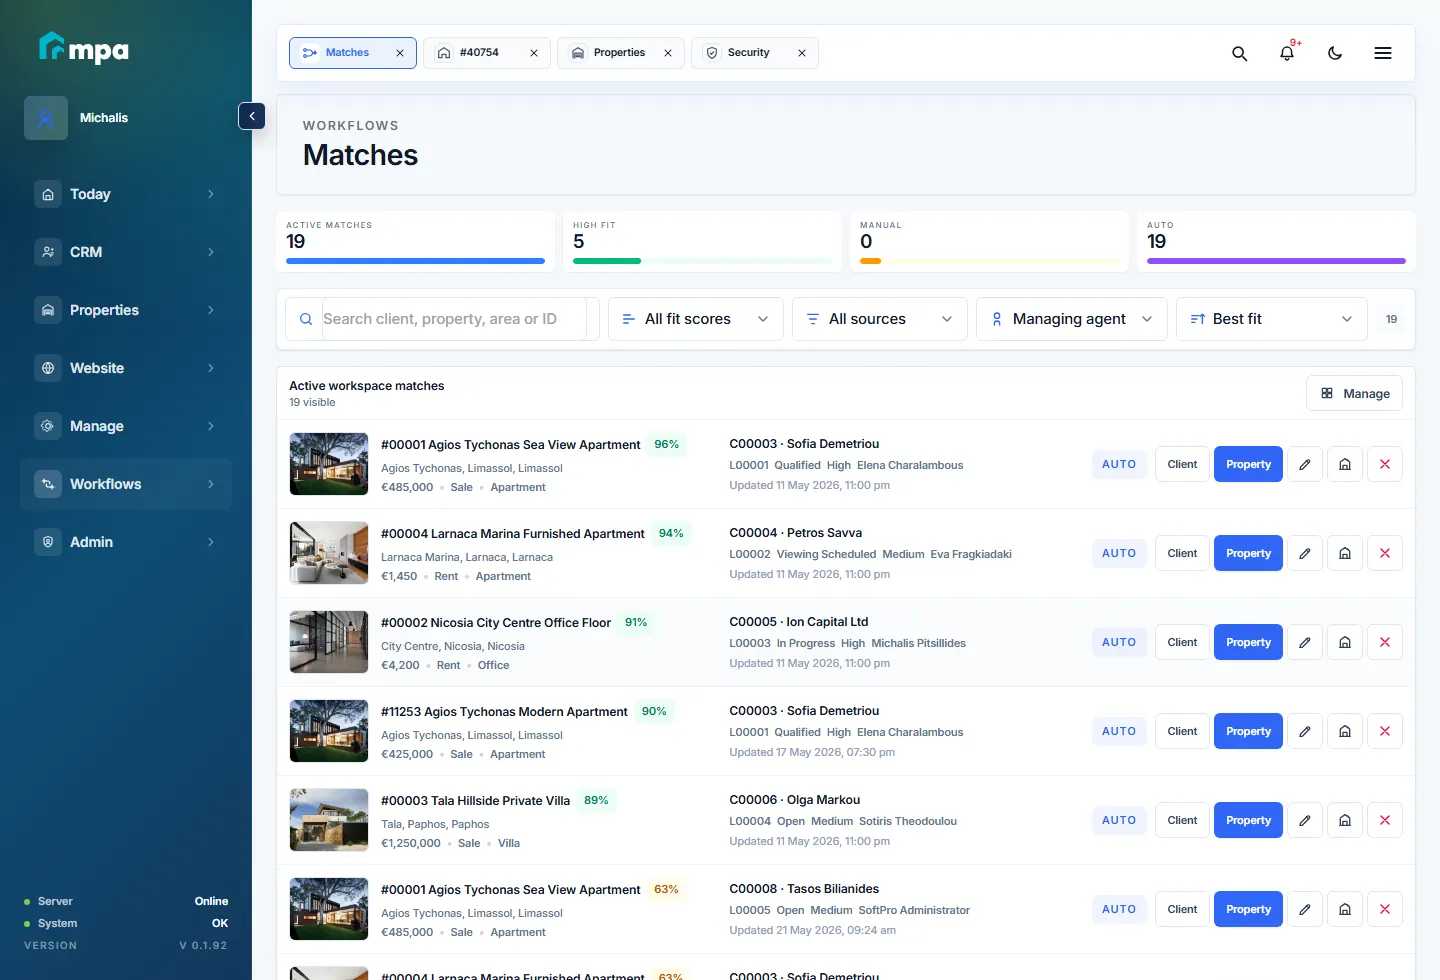Close the Security tab
1440x980 pixels.
point(802,53)
